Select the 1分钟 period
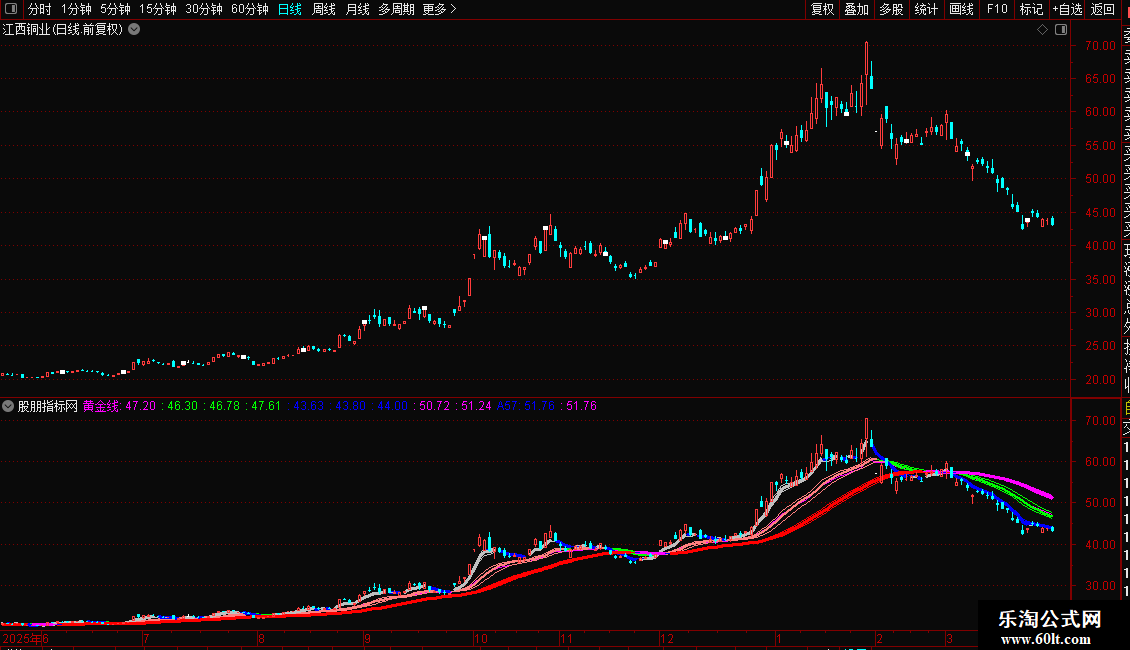 pos(76,9)
